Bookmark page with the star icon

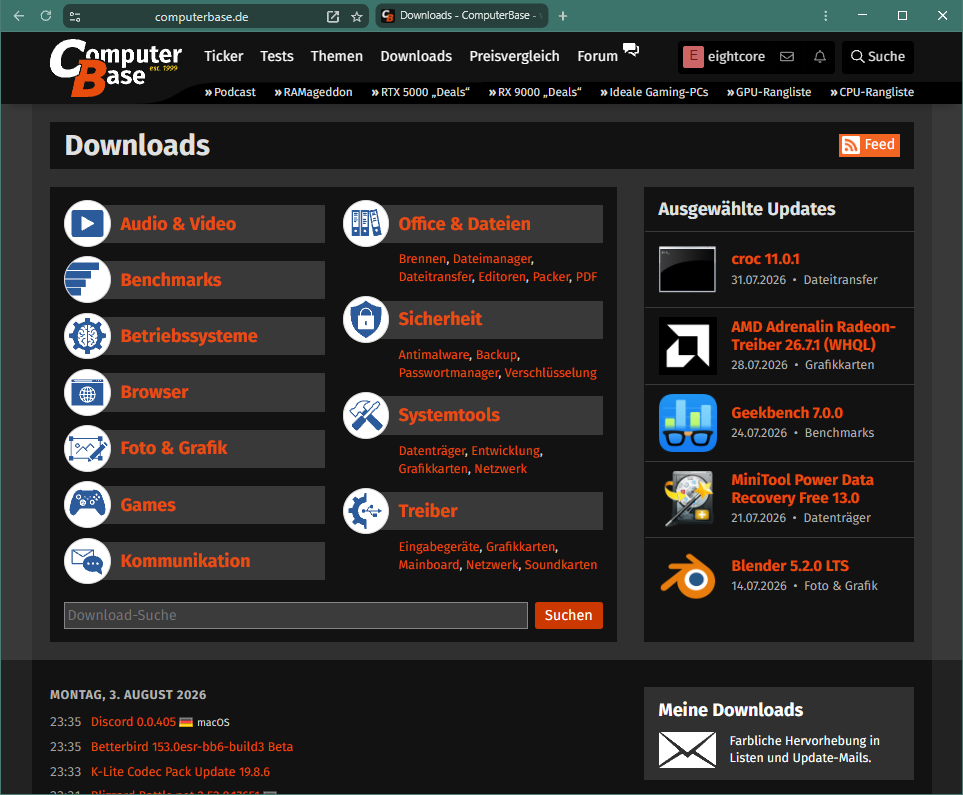(x=357, y=17)
